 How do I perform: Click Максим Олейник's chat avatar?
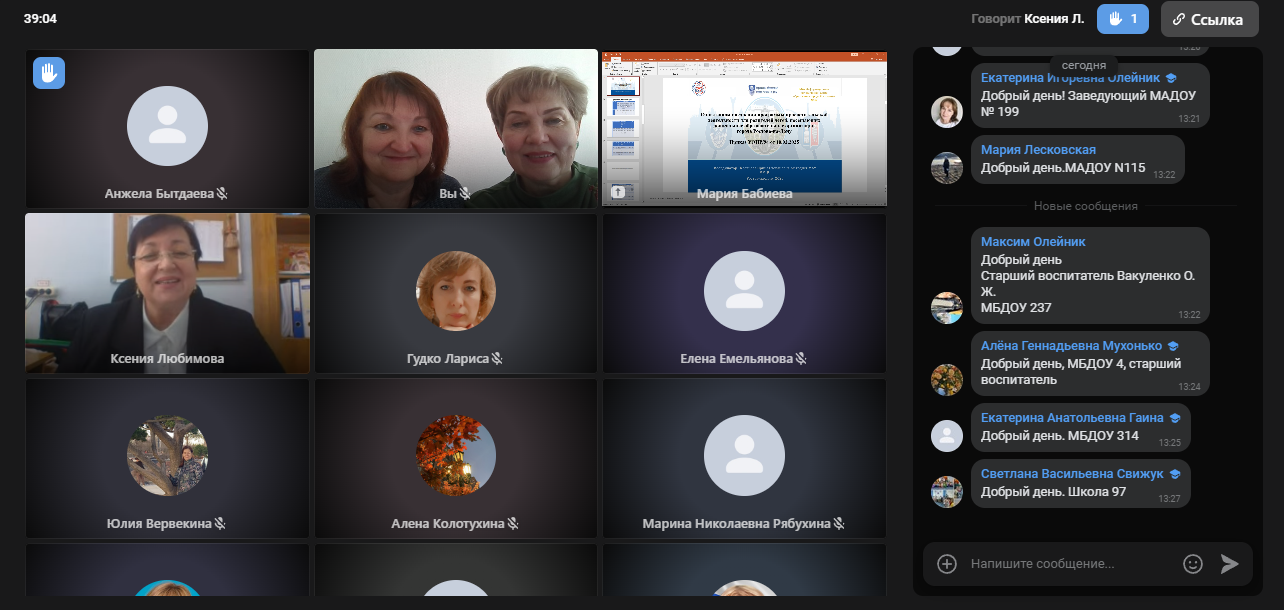[947, 308]
